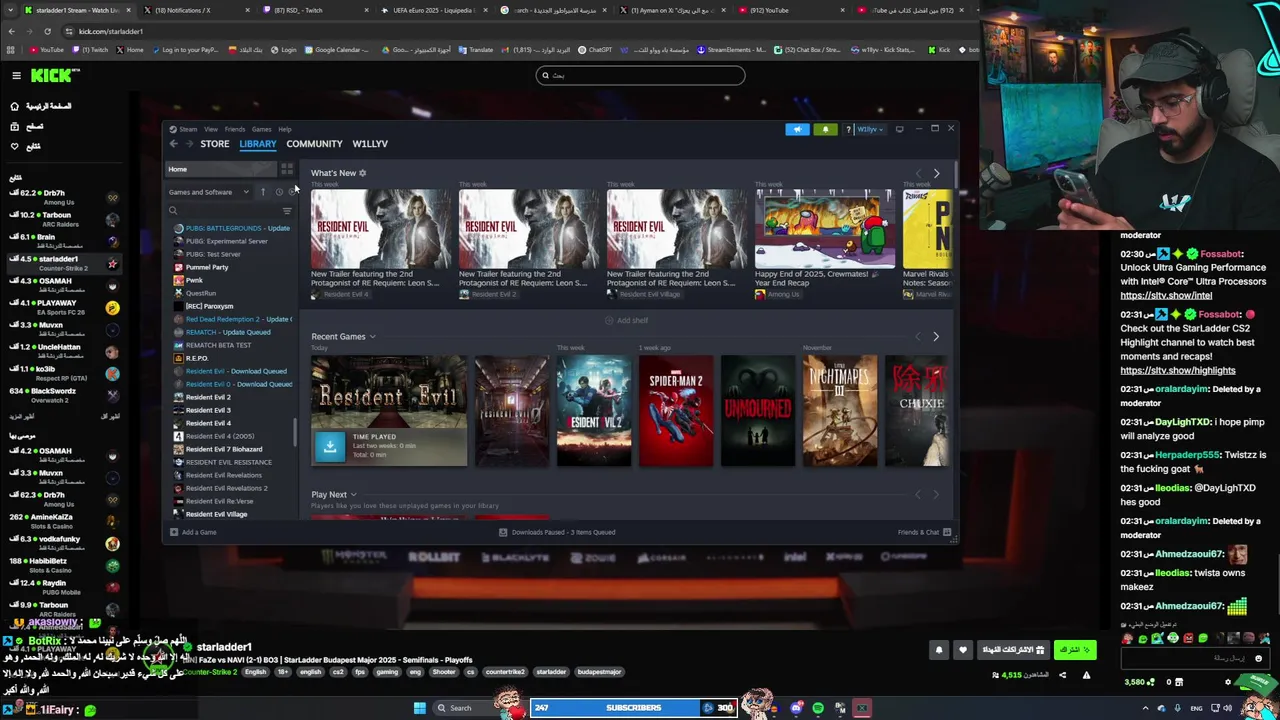Open the View menu in Steam

[x=211, y=129]
